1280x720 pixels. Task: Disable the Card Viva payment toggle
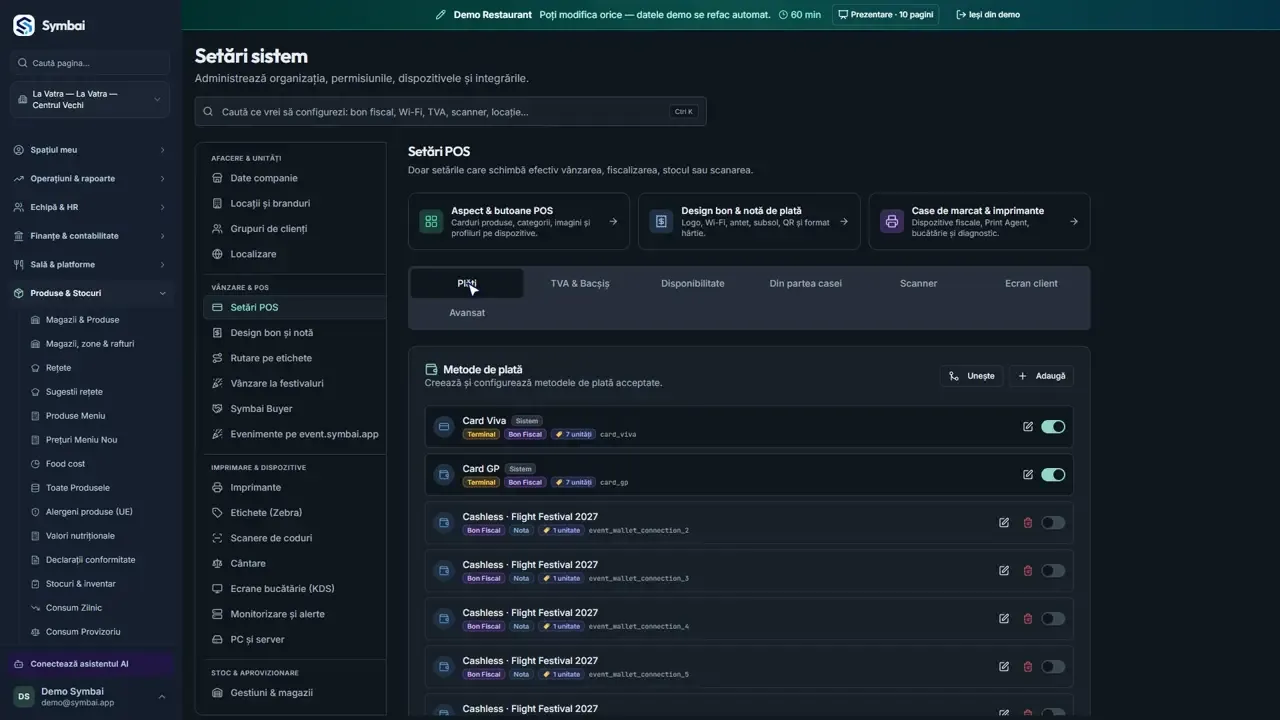tap(1053, 427)
